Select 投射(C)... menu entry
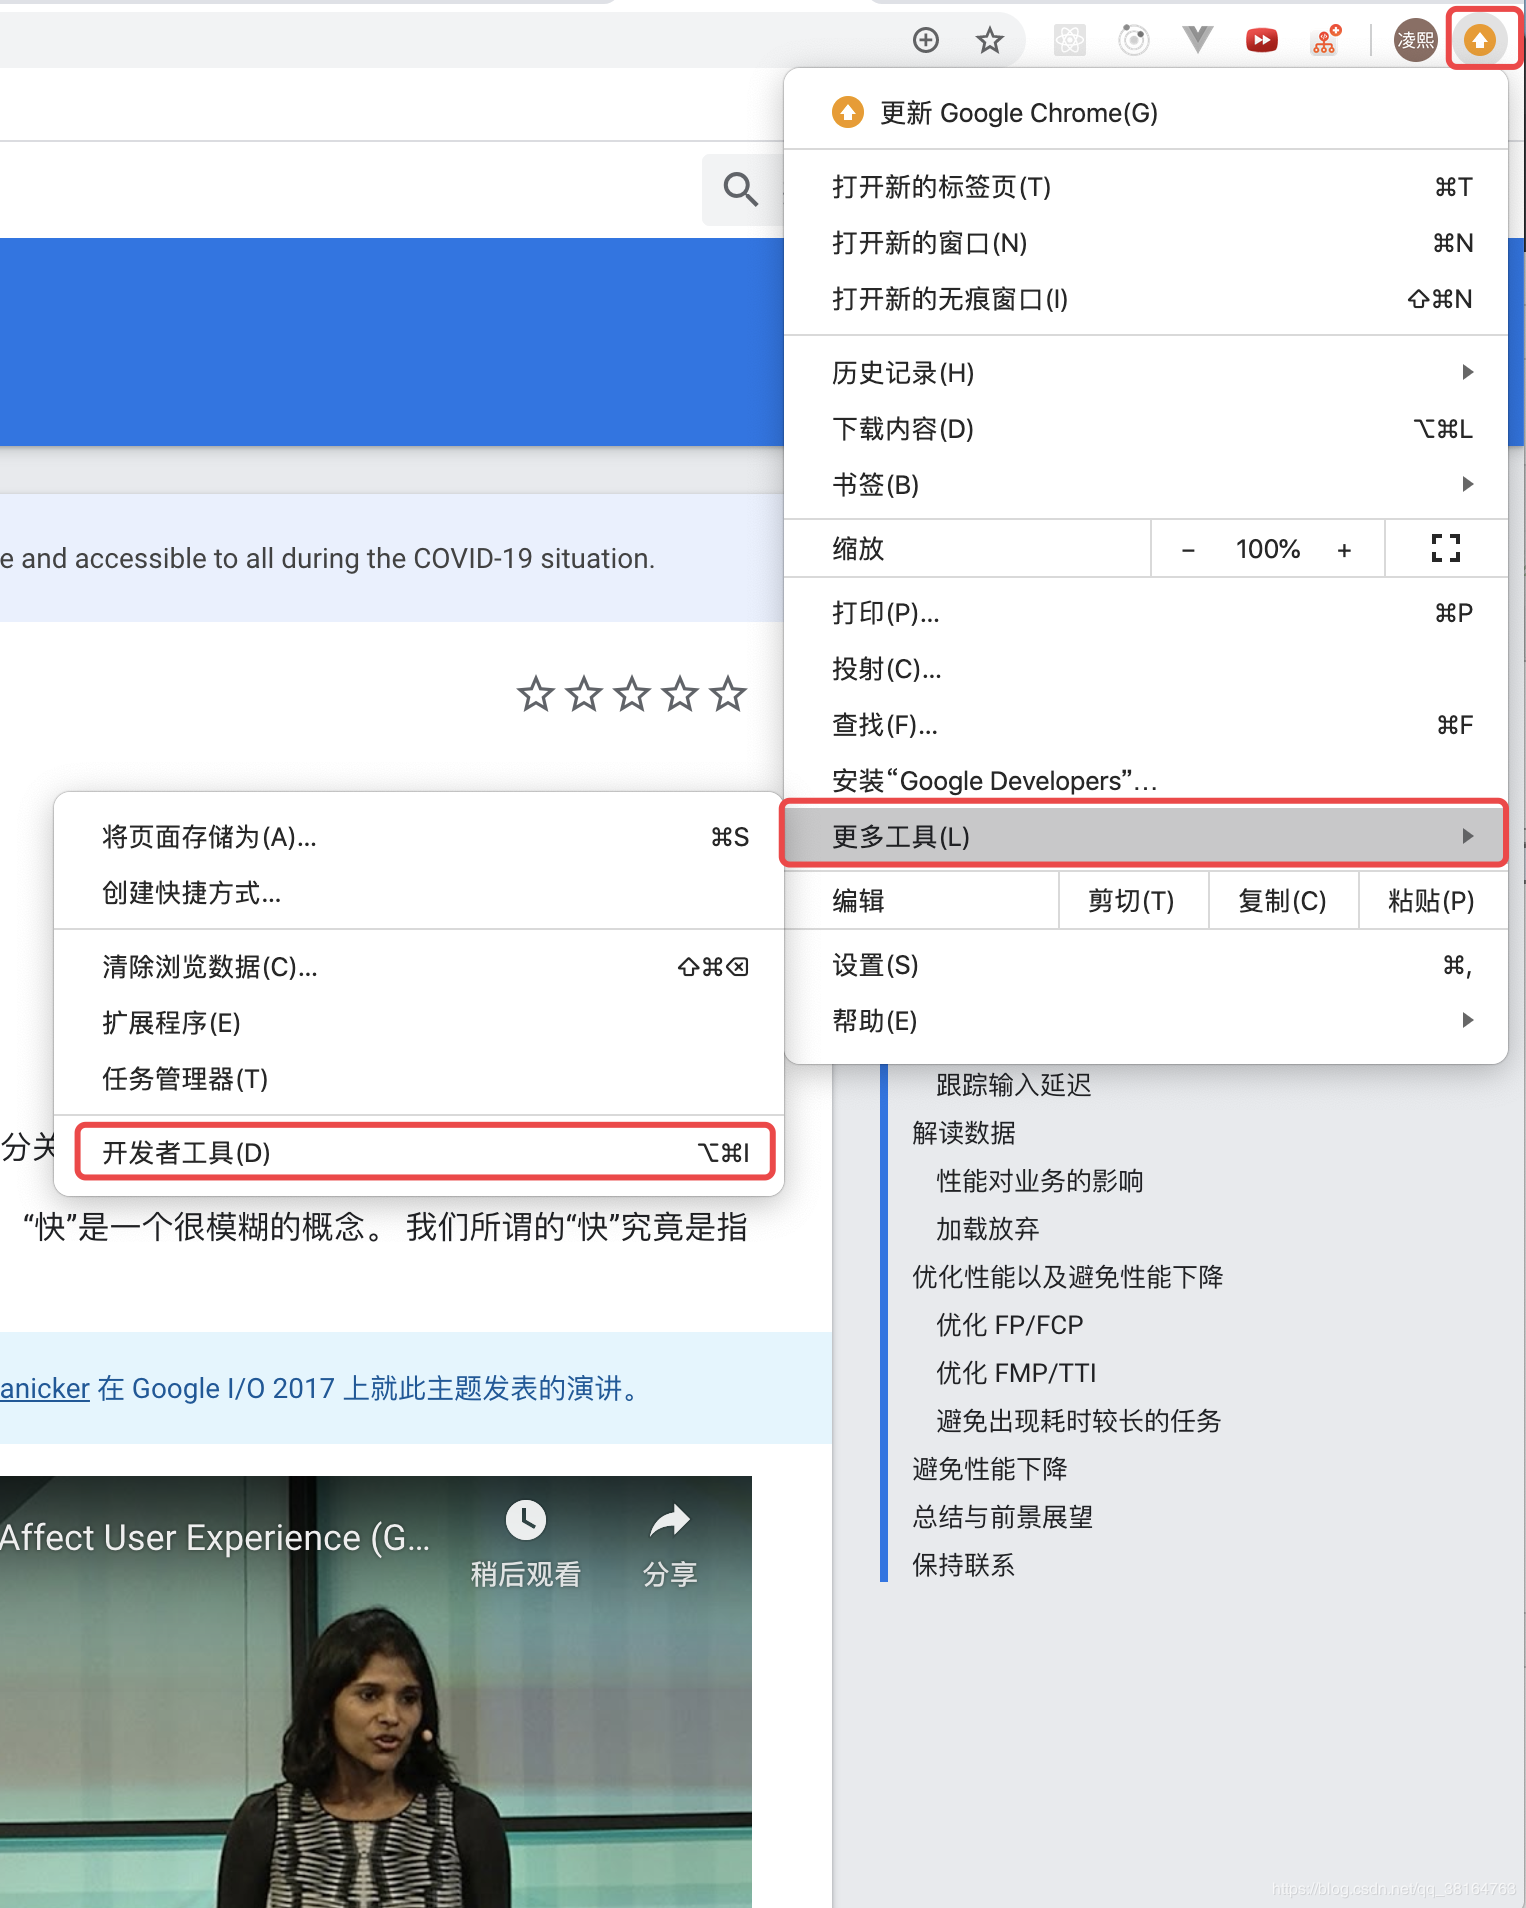 pyautogui.click(x=1146, y=669)
